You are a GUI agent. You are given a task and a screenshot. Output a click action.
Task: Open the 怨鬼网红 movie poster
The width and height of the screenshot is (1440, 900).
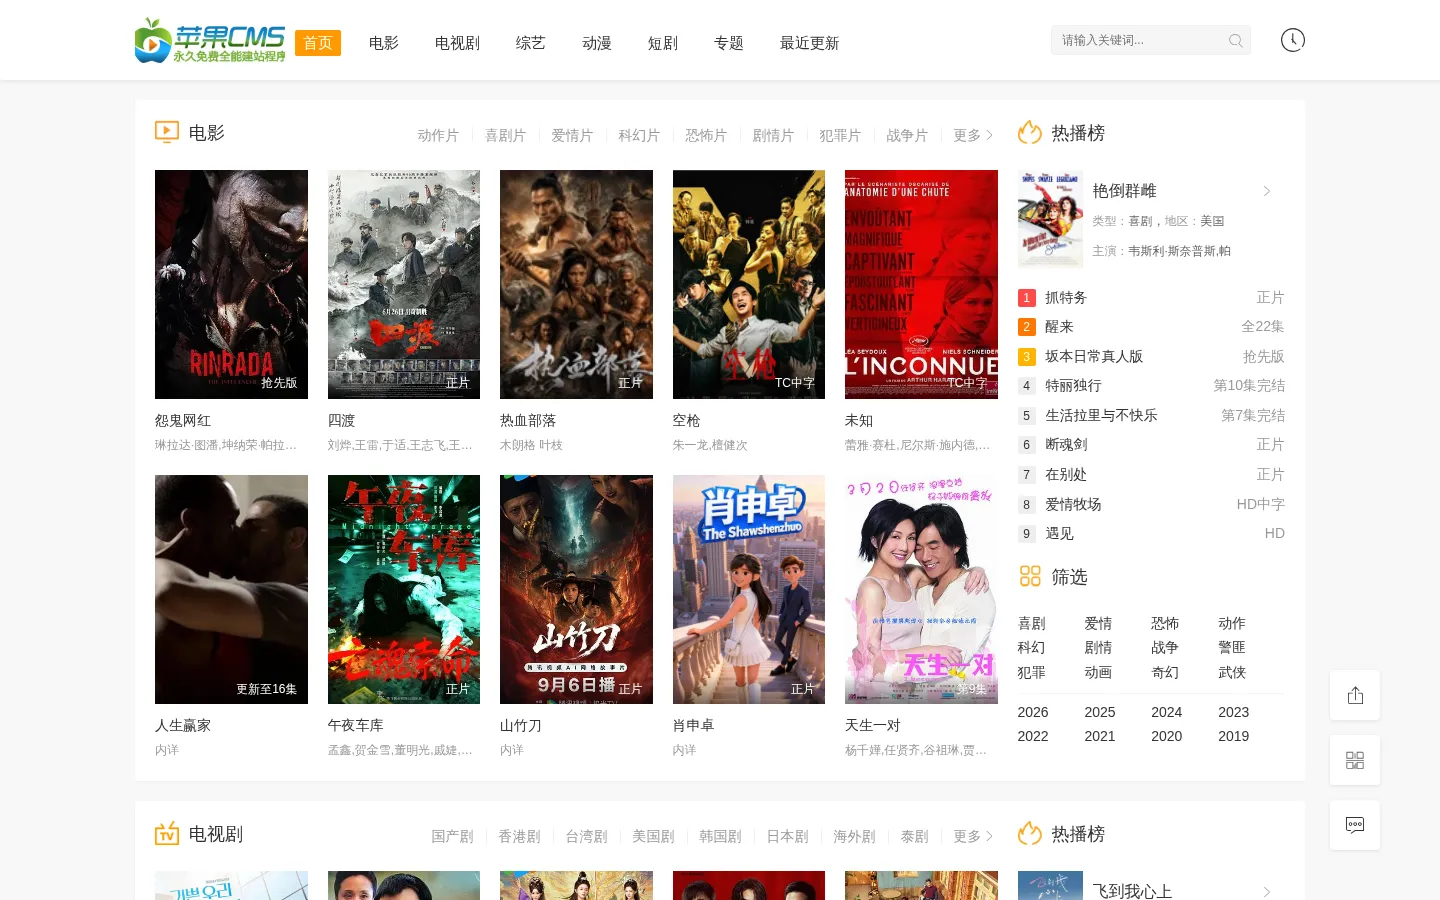[x=231, y=284]
